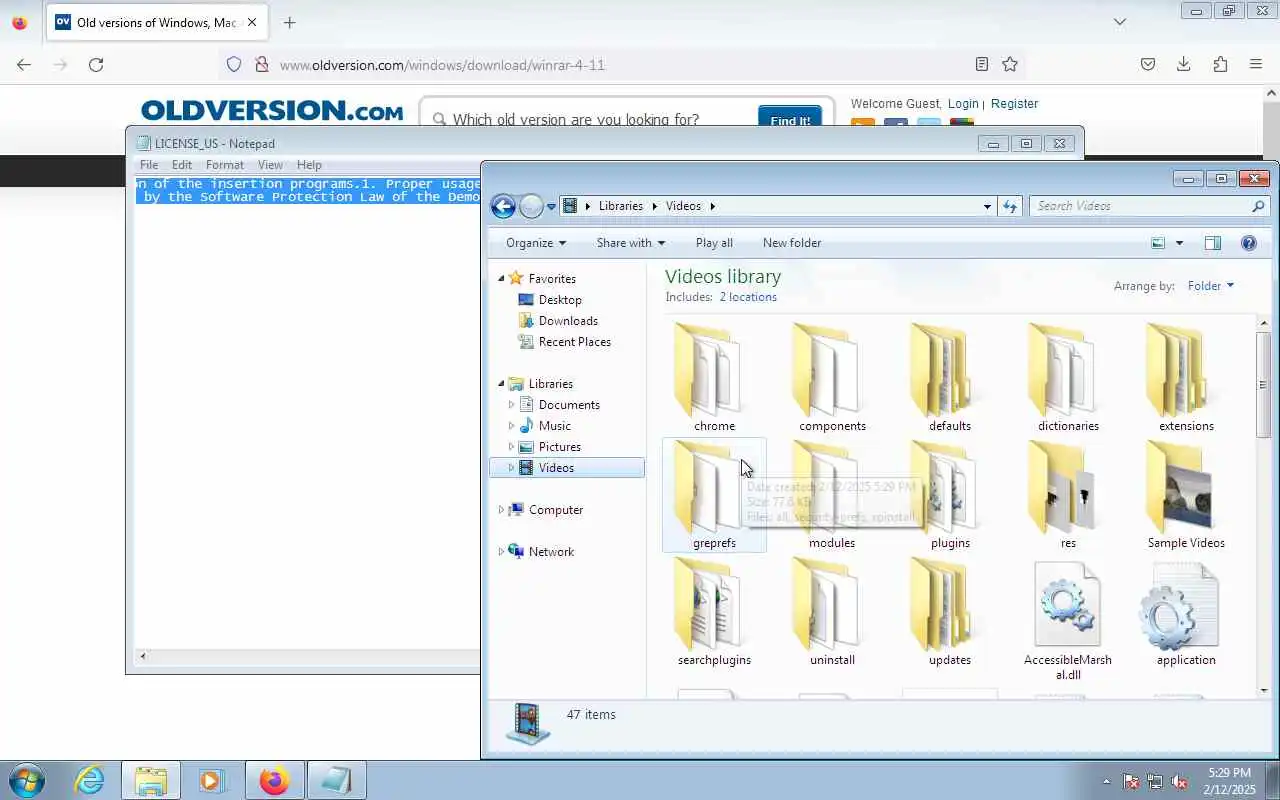This screenshot has height=800, width=1280.
Task: Click Windows Explorer taskbar icon
Action: point(151,780)
